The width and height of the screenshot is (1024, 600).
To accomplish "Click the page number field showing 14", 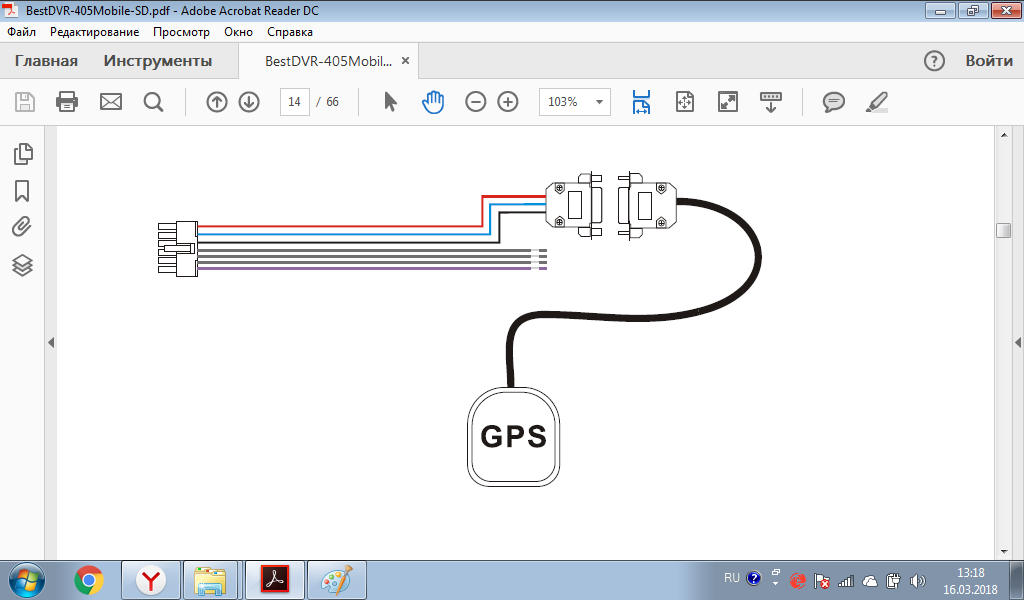I will coord(295,102).
